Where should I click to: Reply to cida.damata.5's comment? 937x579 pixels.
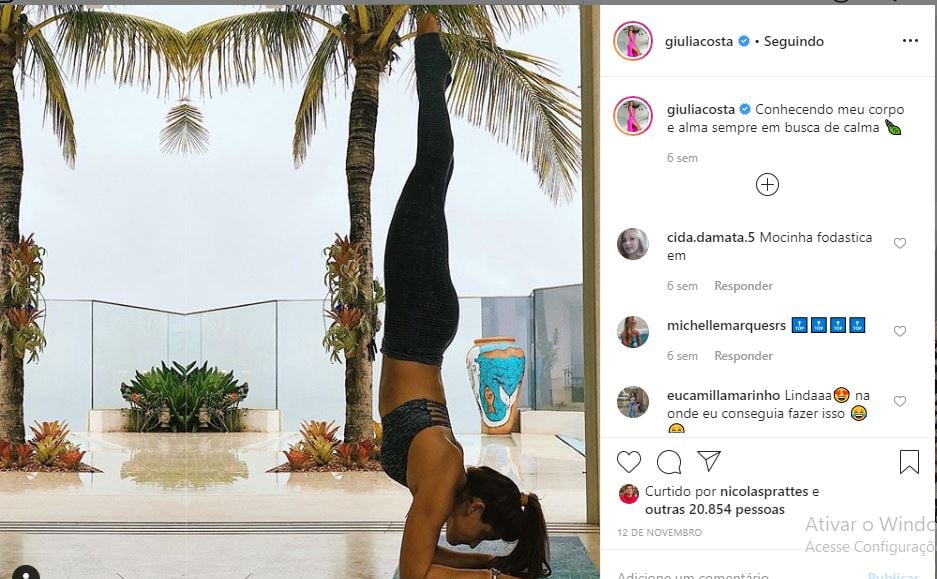click(743, 286)
